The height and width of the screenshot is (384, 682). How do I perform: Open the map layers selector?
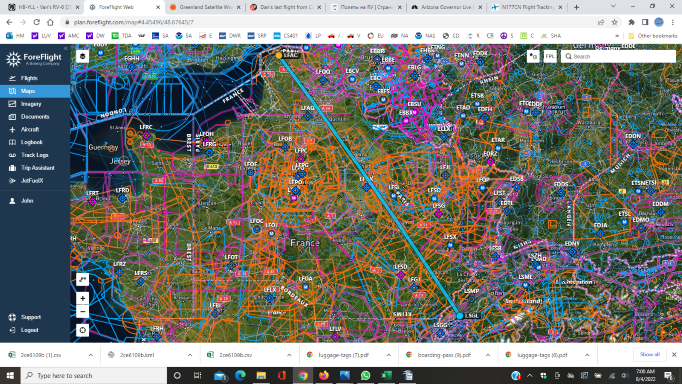pos(83,56)
